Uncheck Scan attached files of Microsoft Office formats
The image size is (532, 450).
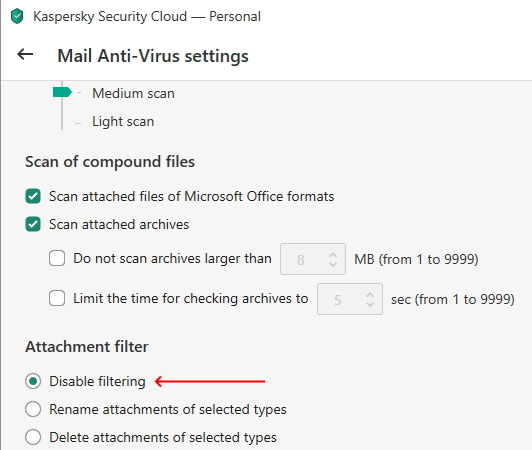pos(33,196)
